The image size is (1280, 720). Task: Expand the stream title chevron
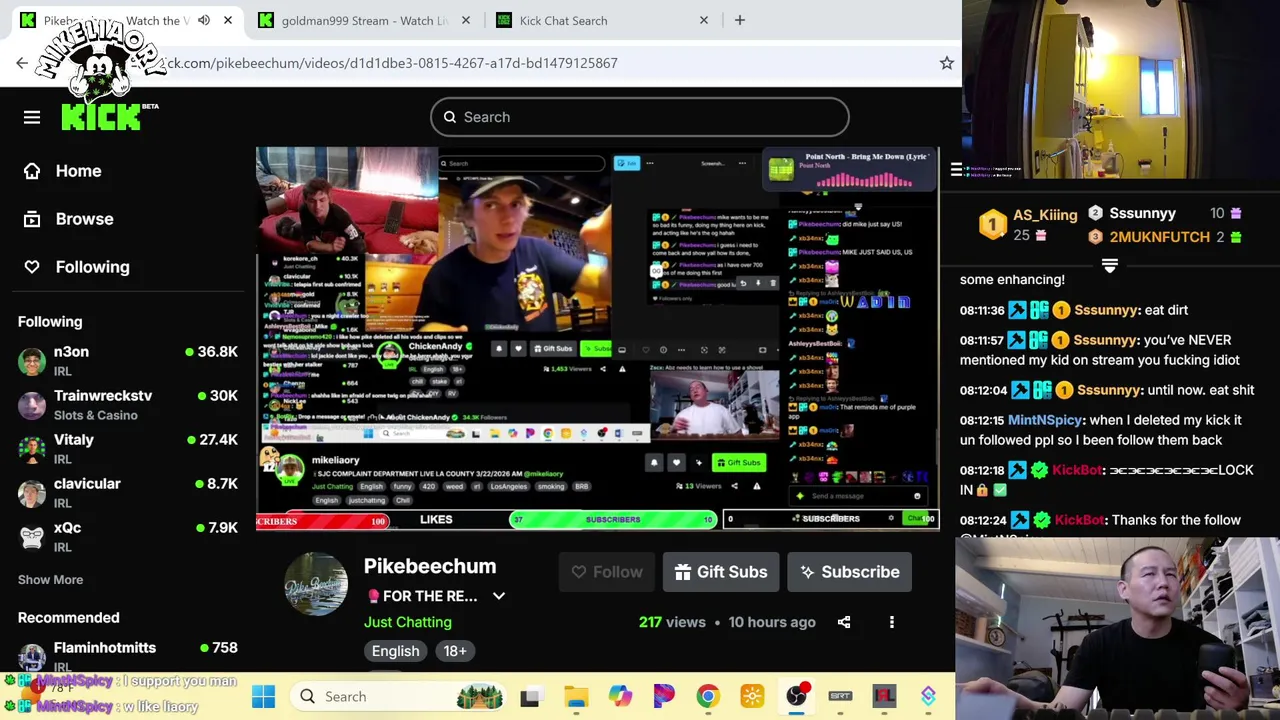pos(499,596)
